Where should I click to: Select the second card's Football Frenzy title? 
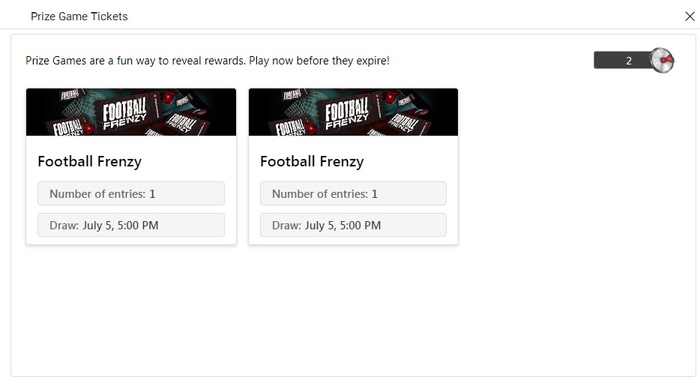coord(312,161)
